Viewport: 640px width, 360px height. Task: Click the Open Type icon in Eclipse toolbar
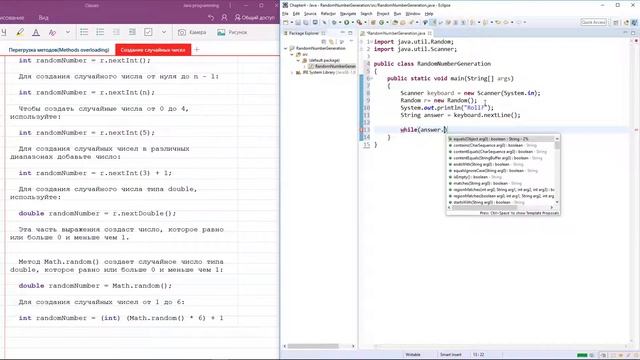pyautogui.click(x=395, y=22)
